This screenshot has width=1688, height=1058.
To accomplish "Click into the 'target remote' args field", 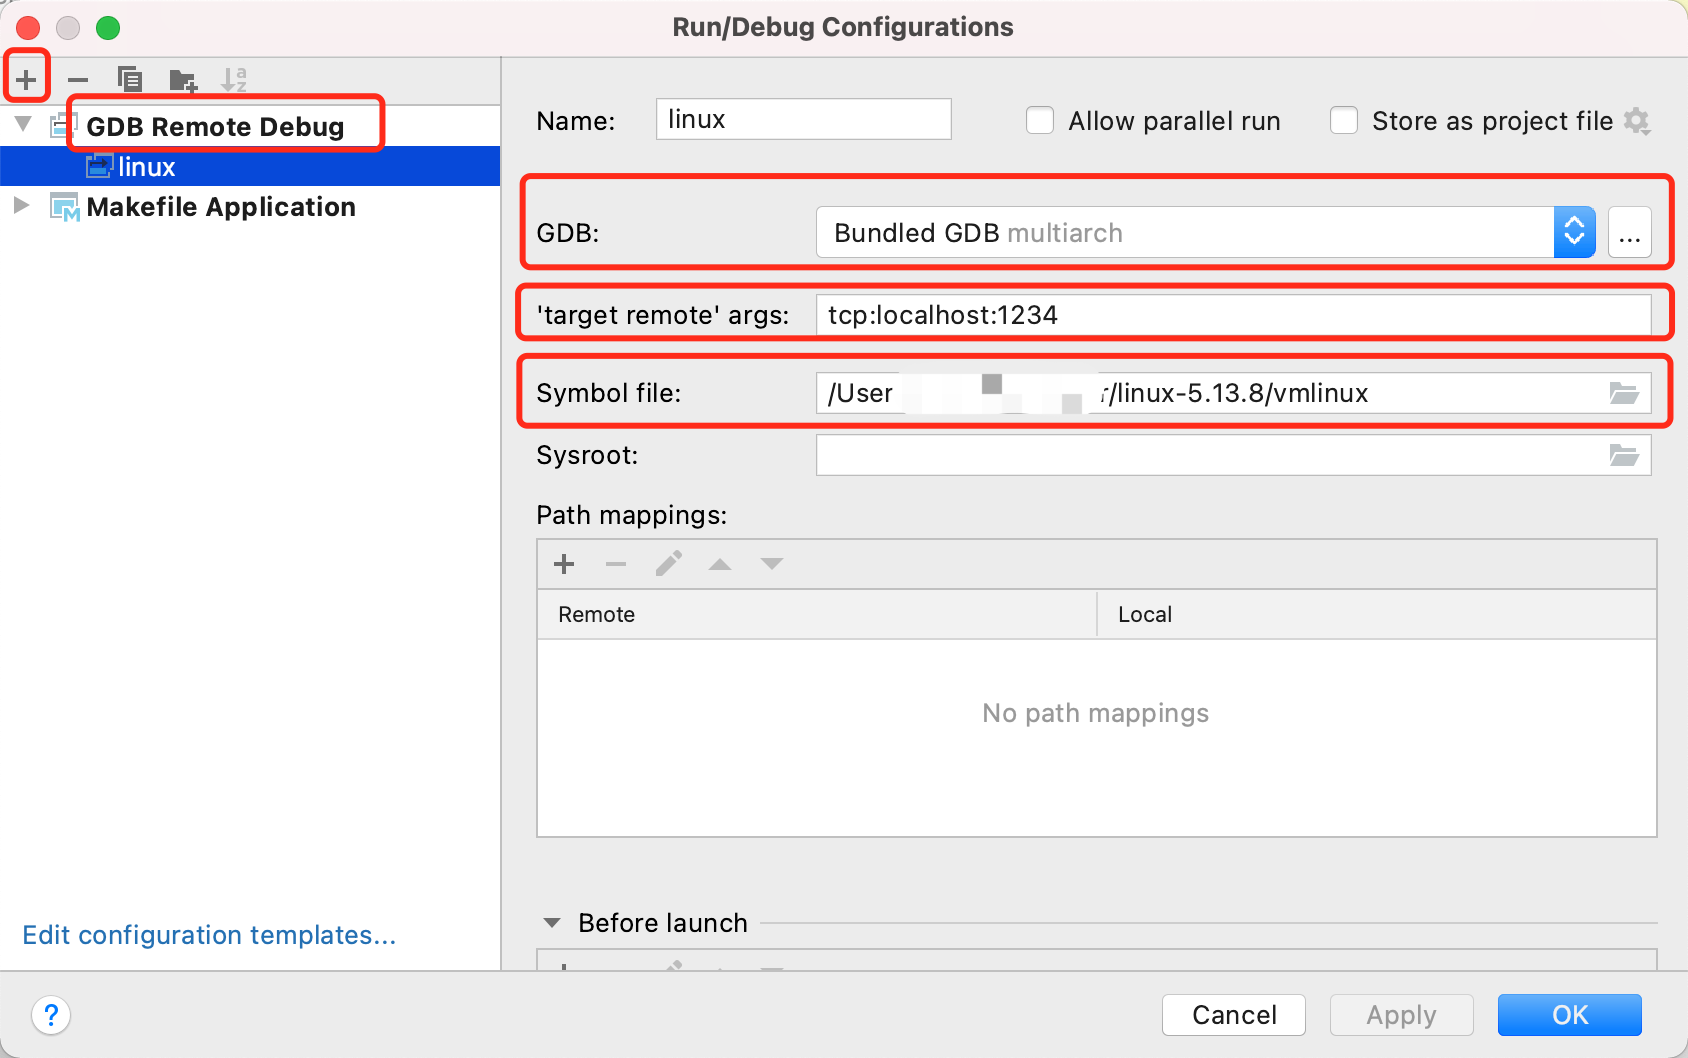I will pyautogui.click(x=1232, y=315).
